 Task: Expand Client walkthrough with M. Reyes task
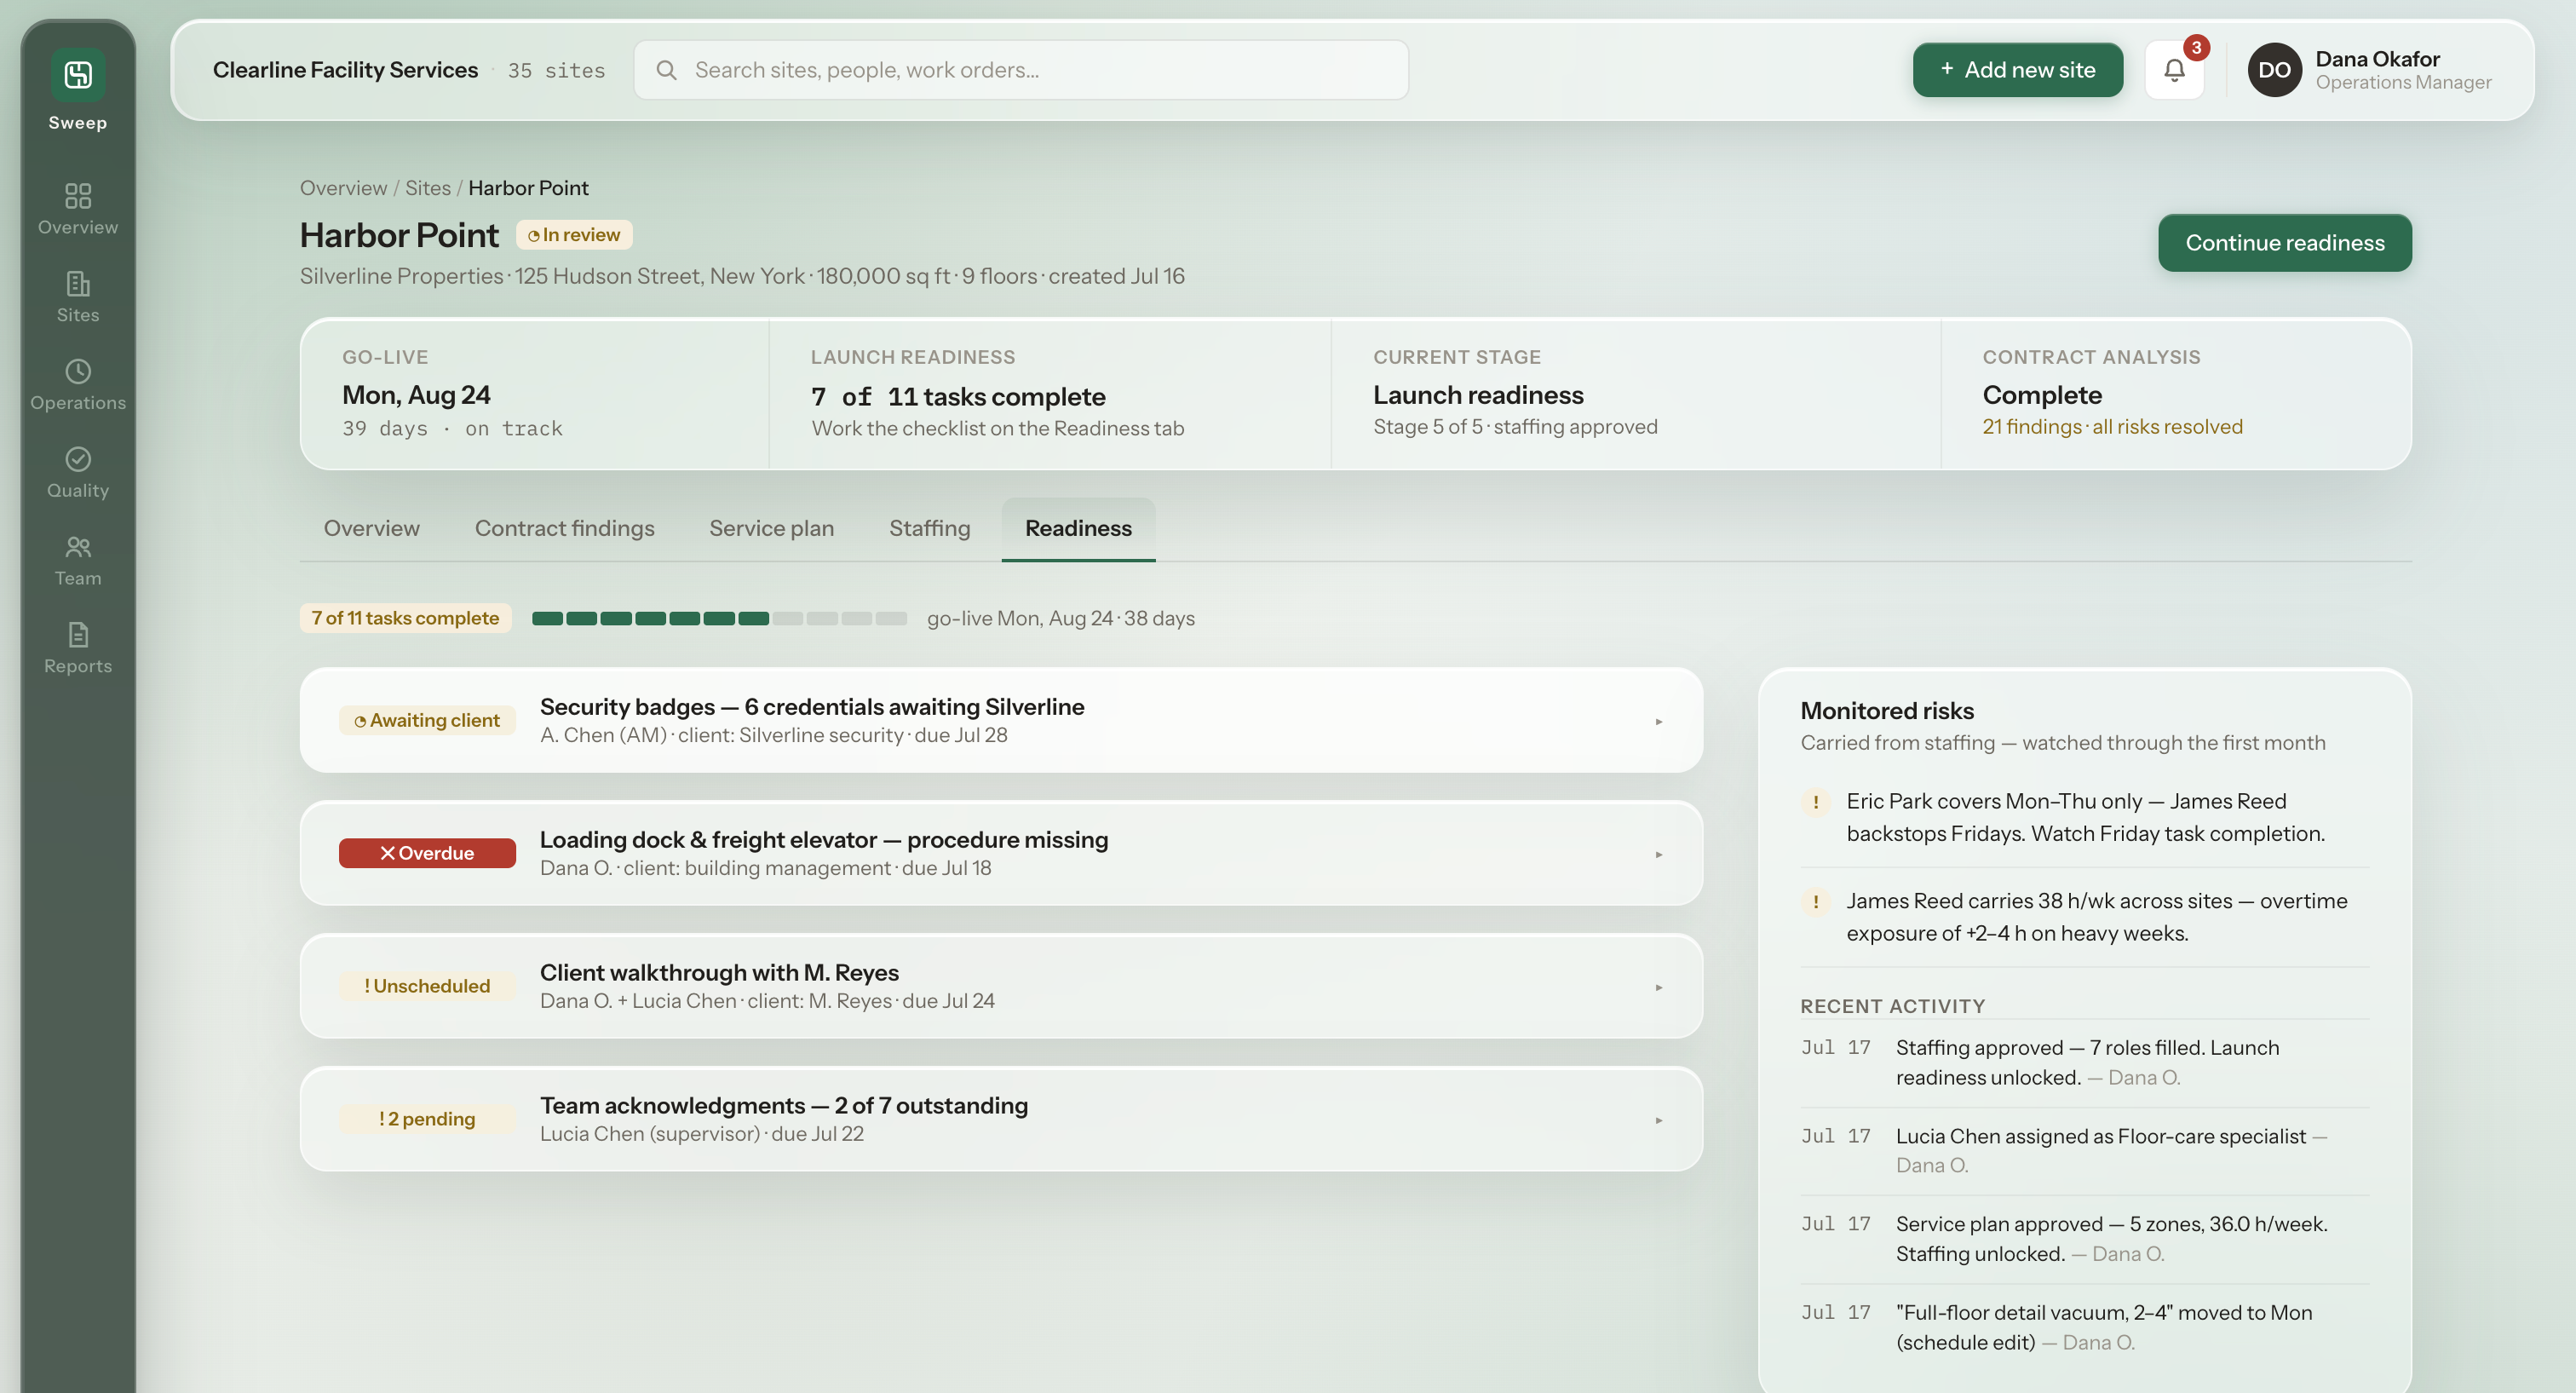(x=1658, y=987)
